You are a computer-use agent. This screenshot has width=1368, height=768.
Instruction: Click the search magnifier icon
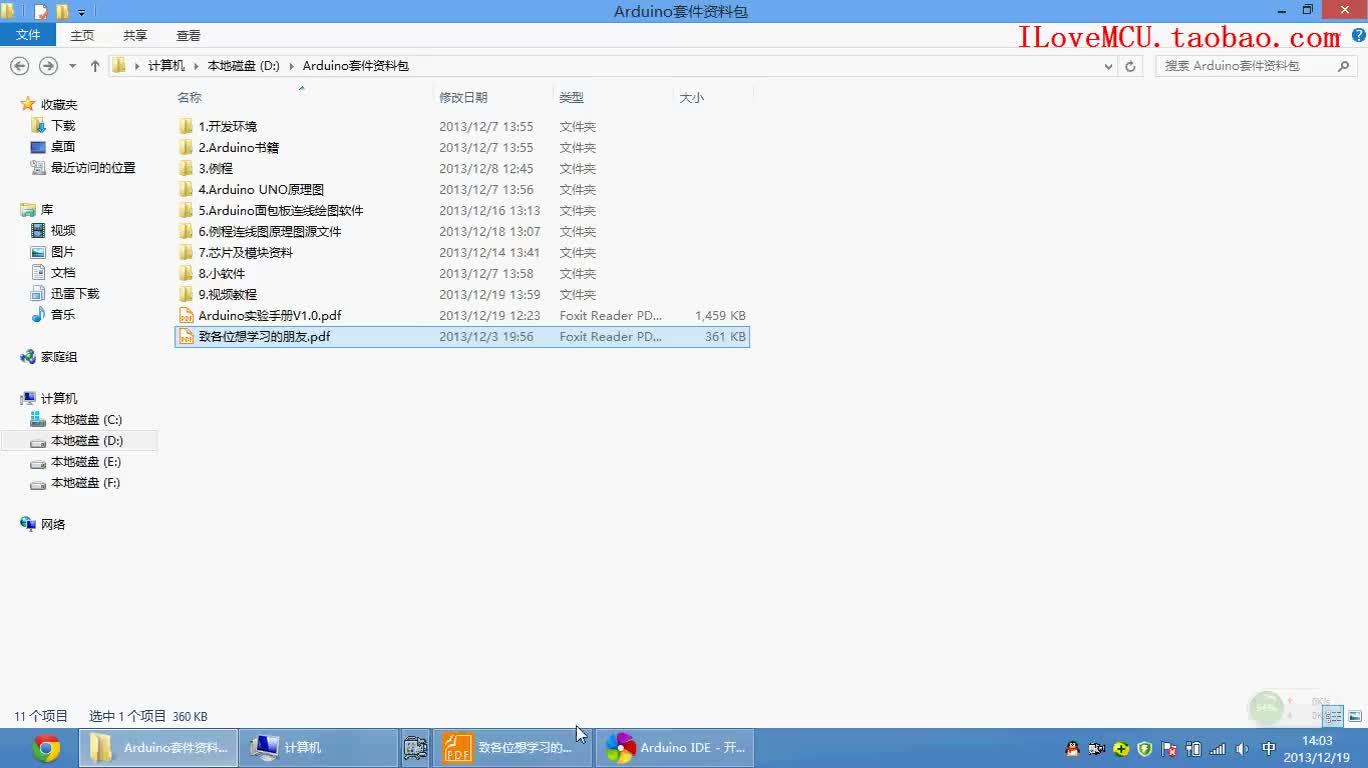coord(1344,66)
